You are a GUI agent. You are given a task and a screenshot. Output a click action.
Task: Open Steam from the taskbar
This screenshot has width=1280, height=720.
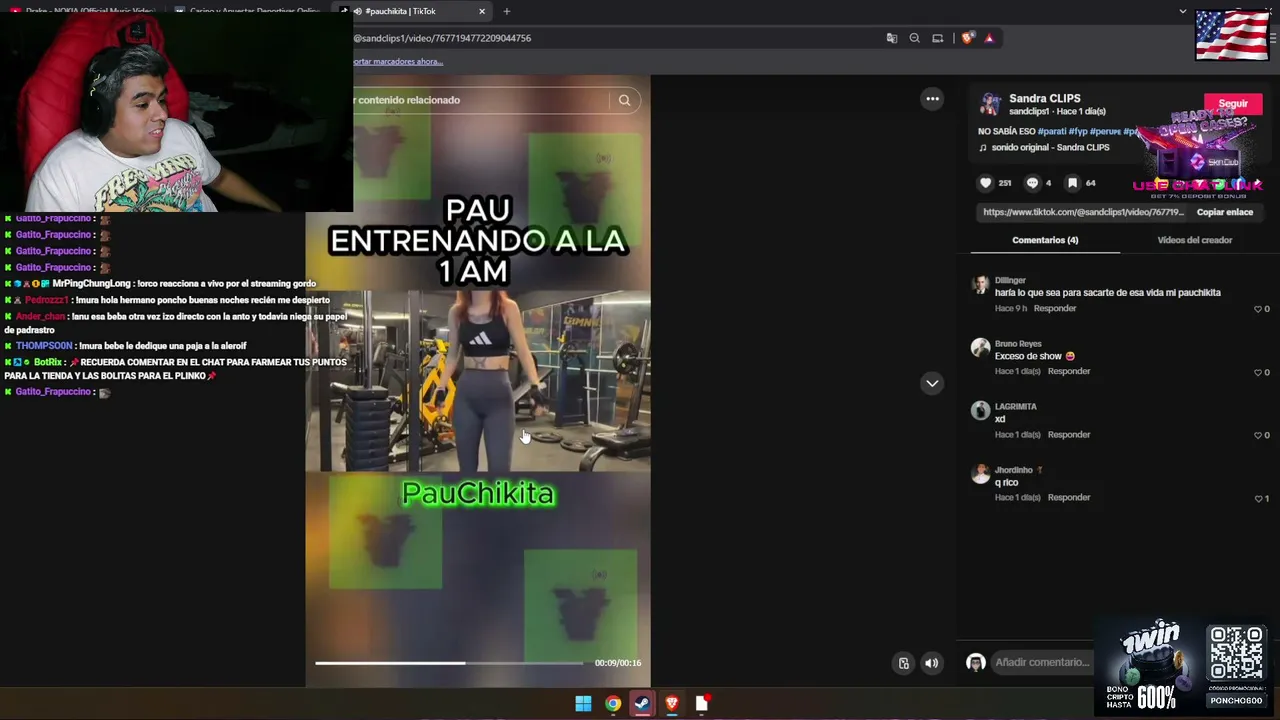pos(642,703)
